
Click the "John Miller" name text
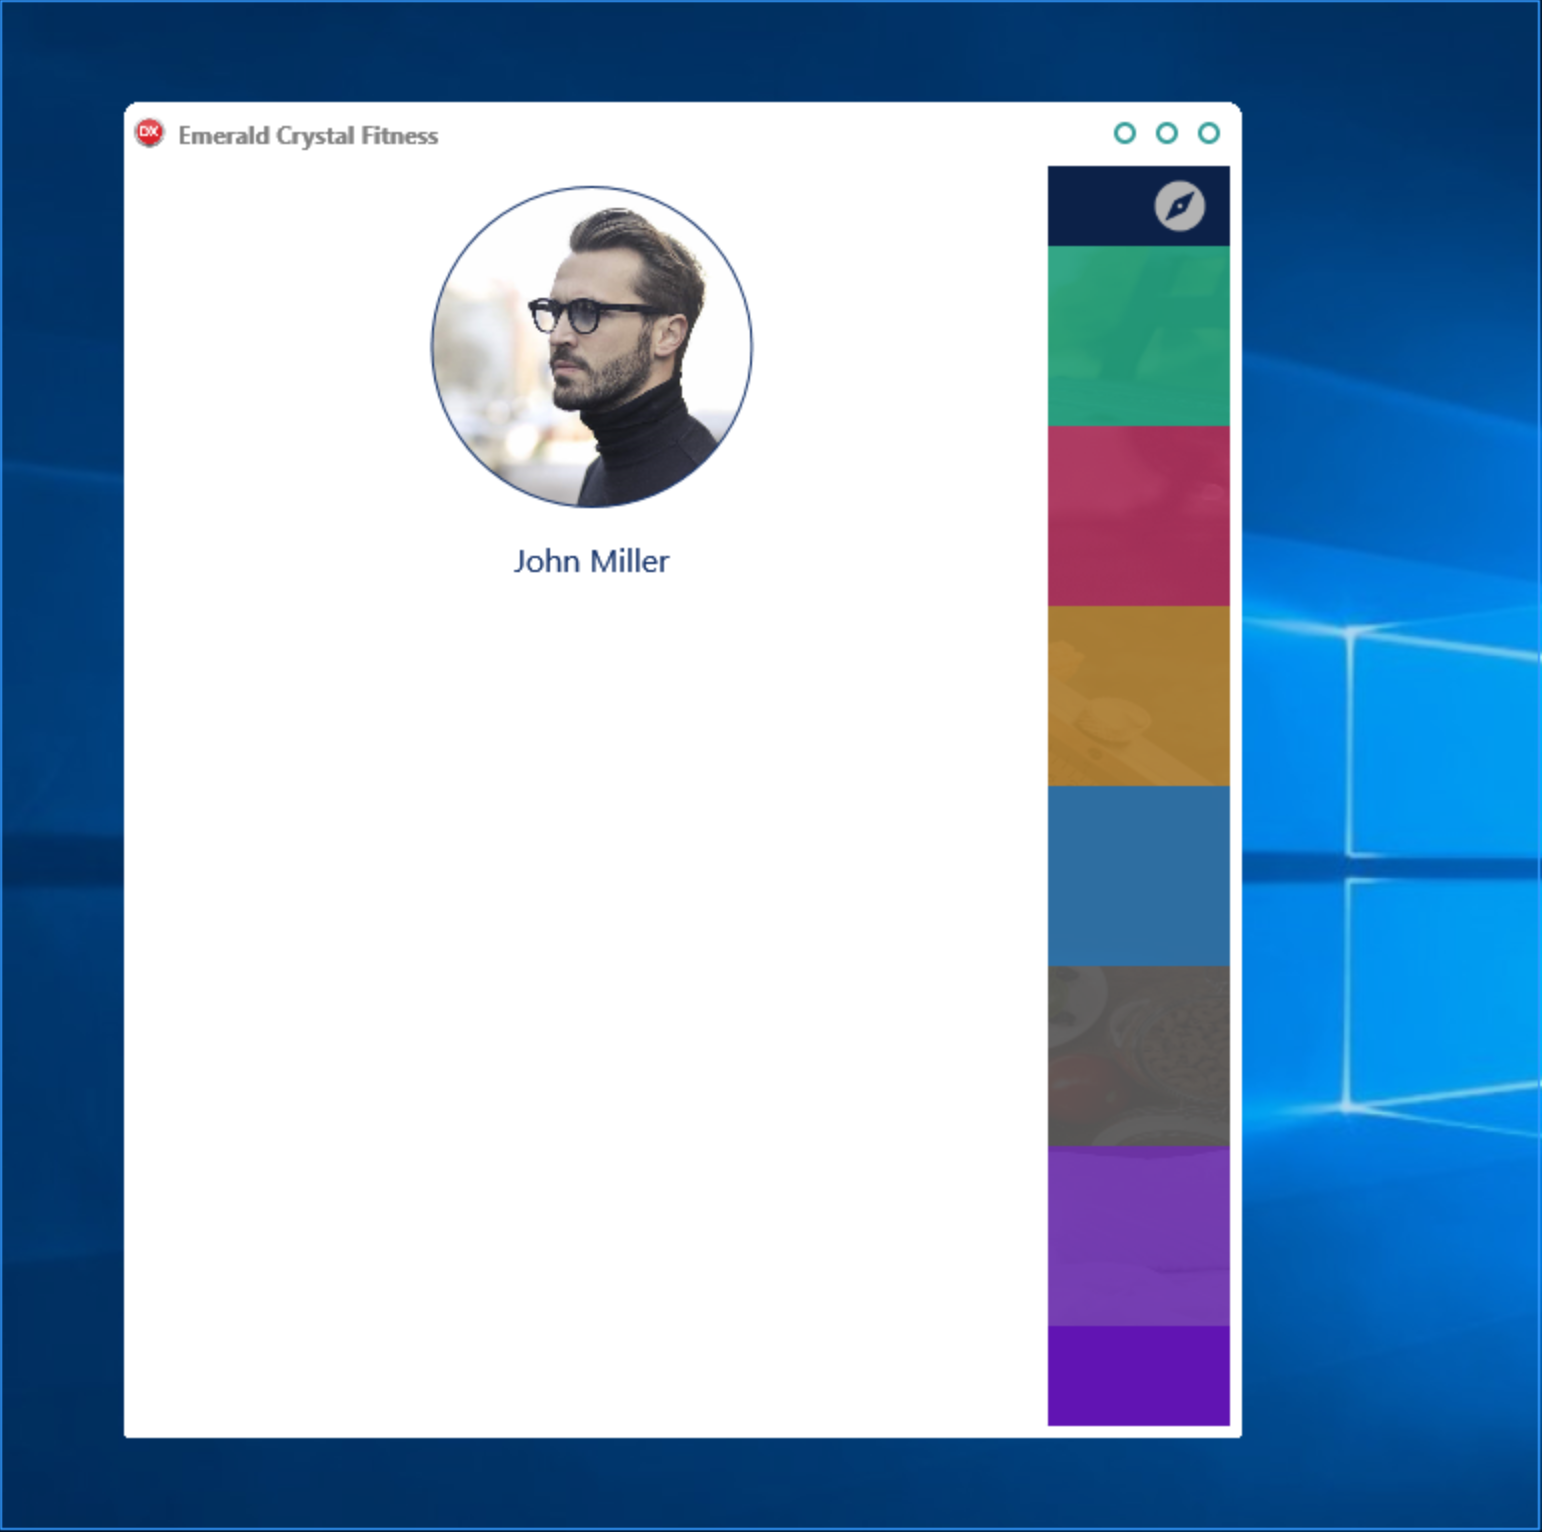coord(592,561)
